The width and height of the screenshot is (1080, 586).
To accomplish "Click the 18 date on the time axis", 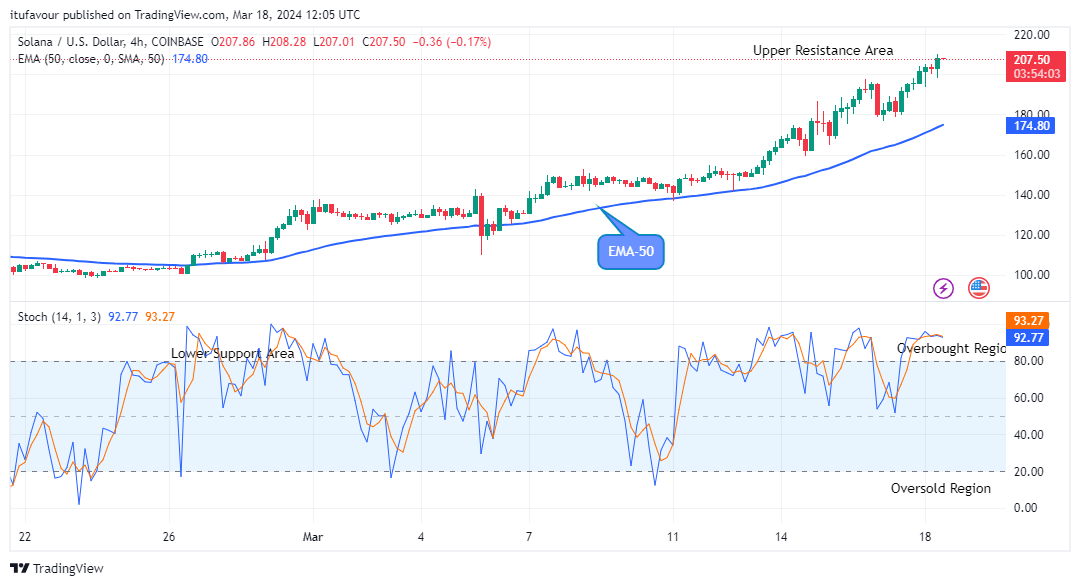I will pyautogui.click(x=924, y=537).
